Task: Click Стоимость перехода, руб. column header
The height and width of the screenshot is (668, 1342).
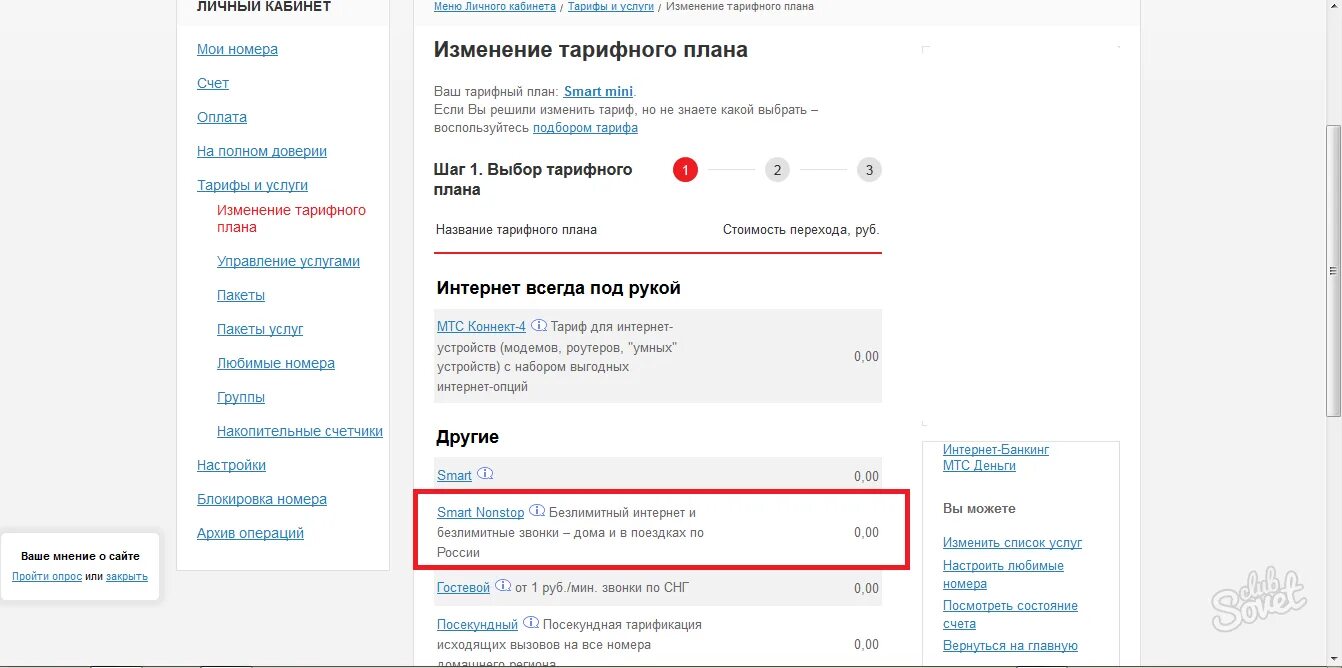Action: pyautogui.click(x=801, y=230)
